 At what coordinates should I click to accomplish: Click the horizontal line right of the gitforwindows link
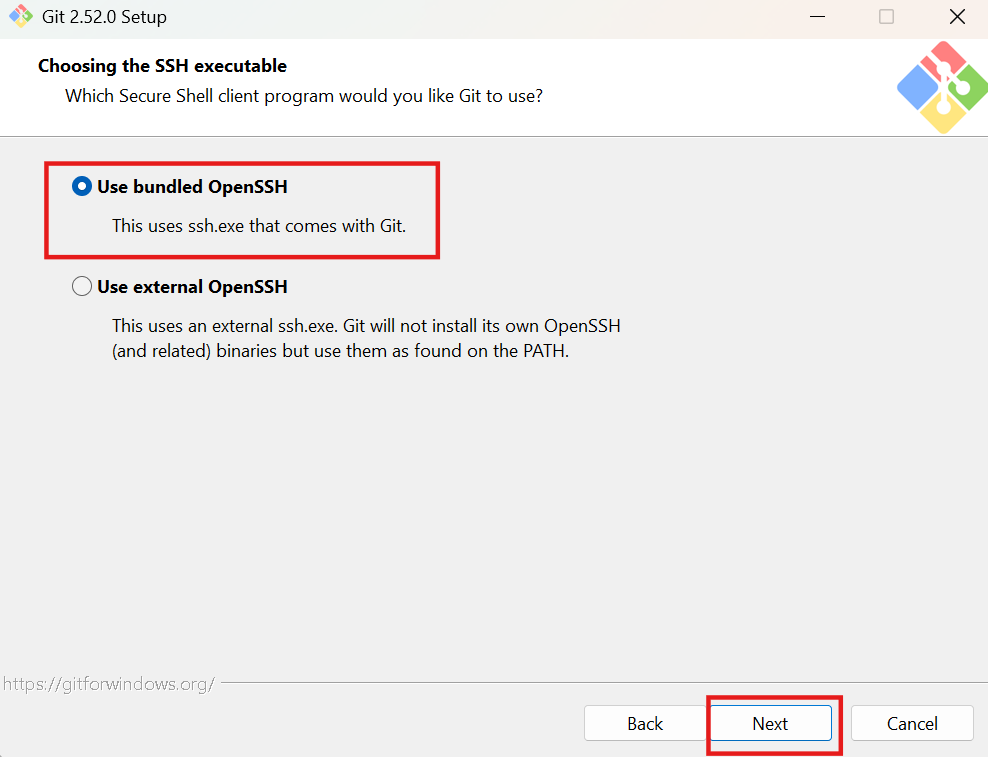tap(604, 682)
